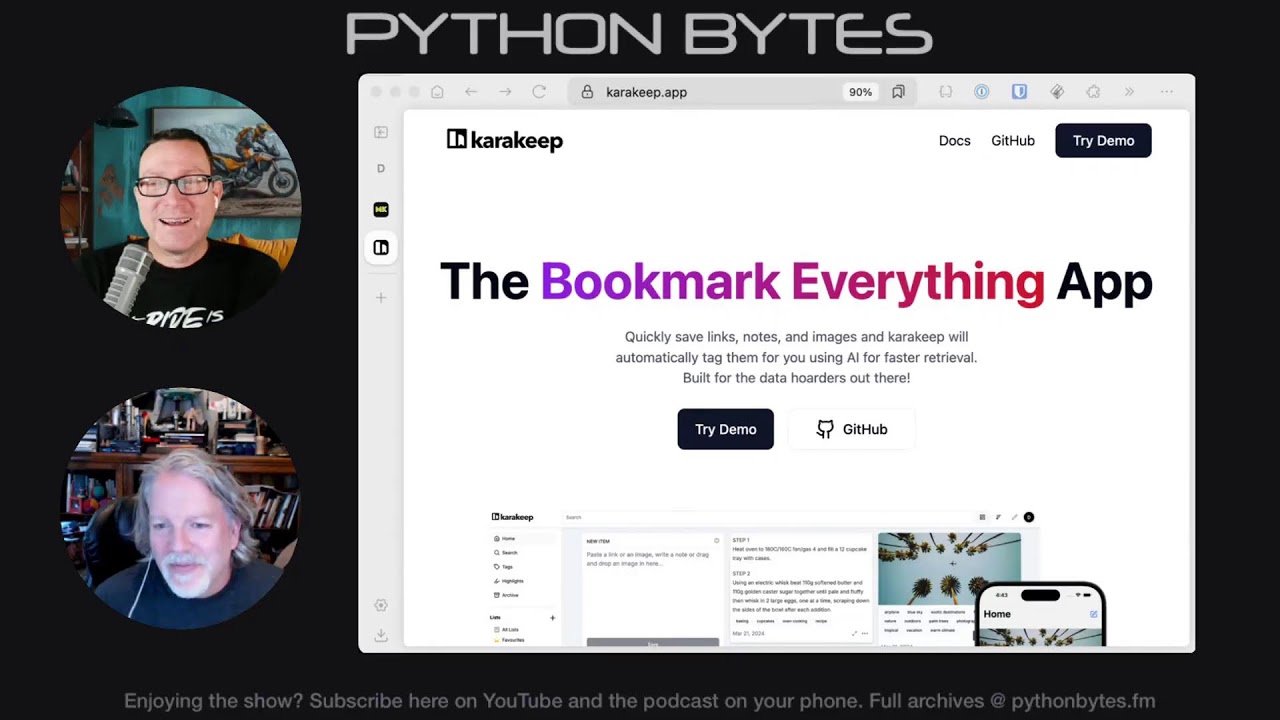Open the Docs link

[955, 141]
